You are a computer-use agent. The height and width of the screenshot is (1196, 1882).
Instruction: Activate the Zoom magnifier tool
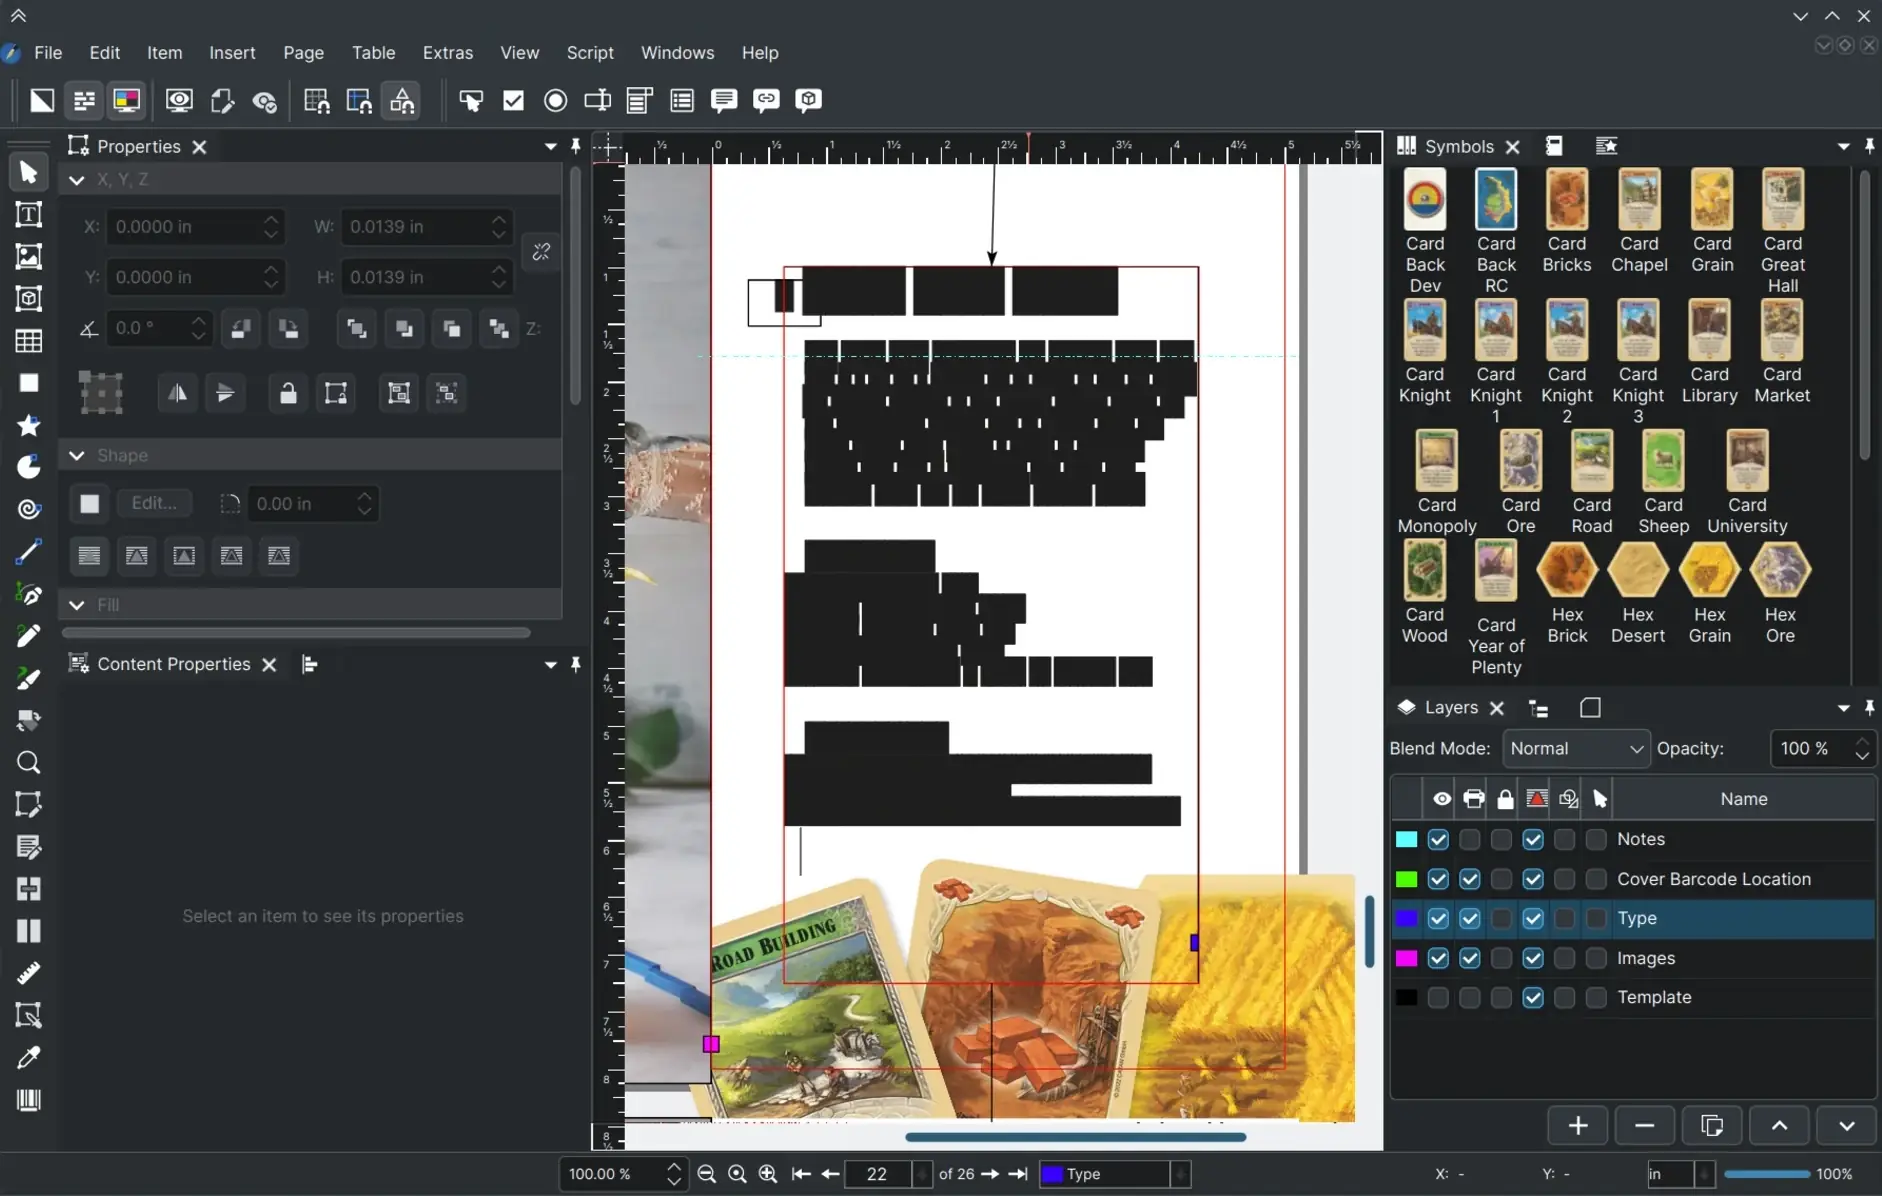[x=28, y=763]
